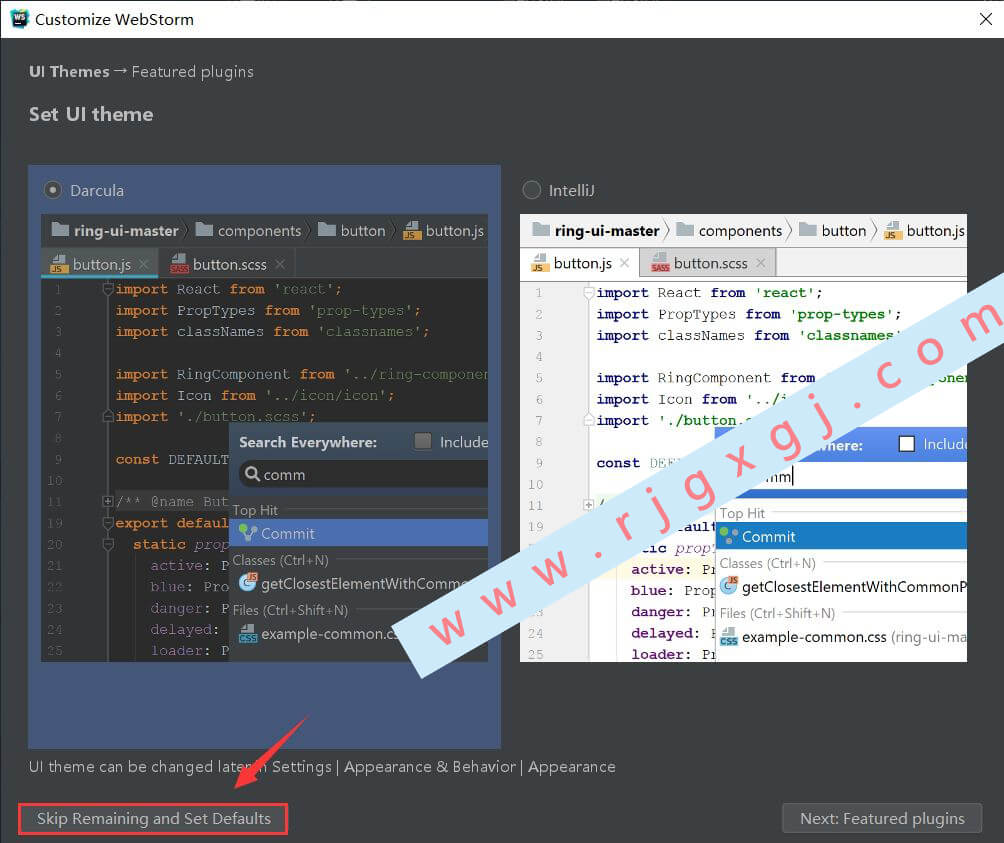Close button.js tab in Darcula preview

click(144, 264)
